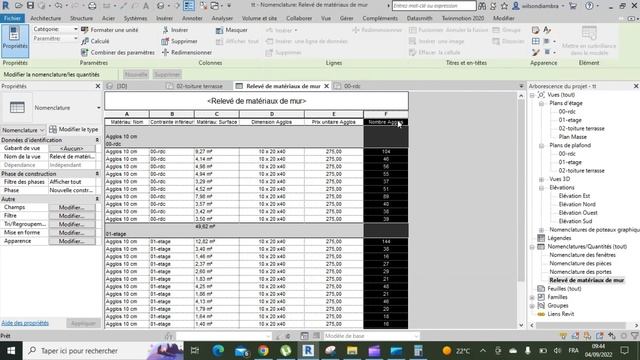Switch to the 00-rdc view tab

click(x=348, y=86)
